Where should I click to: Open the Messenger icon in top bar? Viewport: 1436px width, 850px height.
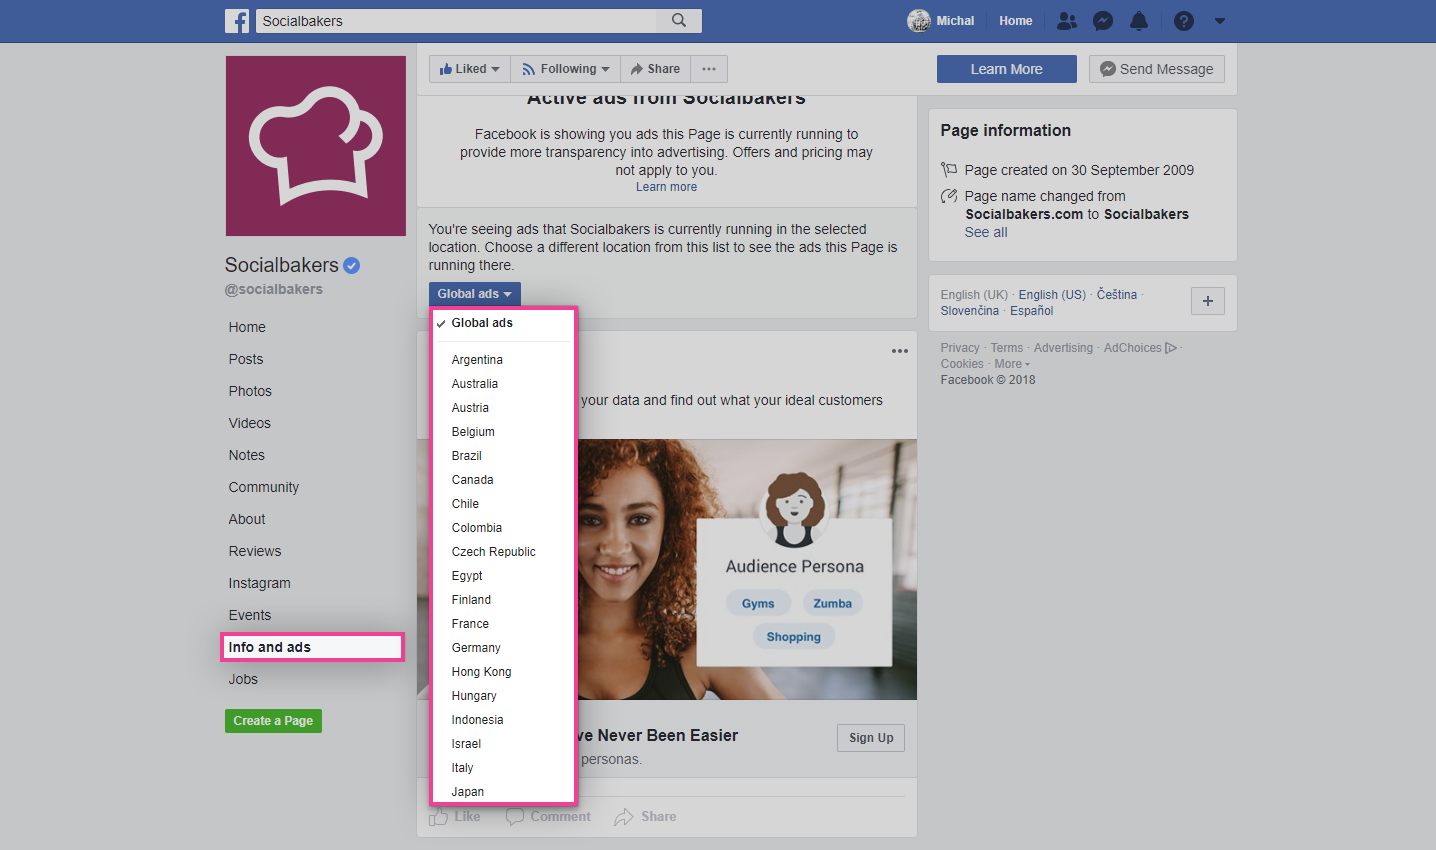coord(1103,21)
